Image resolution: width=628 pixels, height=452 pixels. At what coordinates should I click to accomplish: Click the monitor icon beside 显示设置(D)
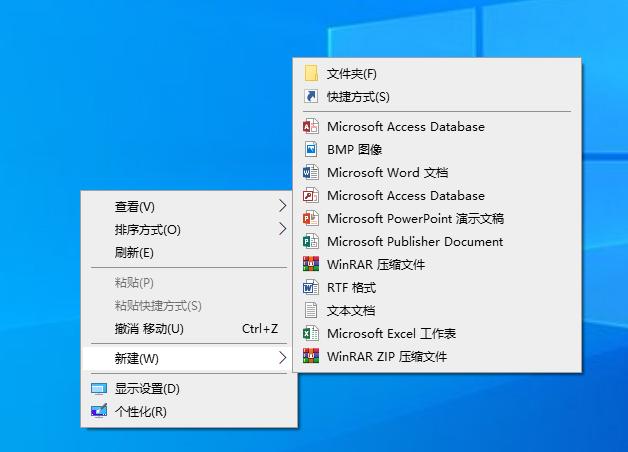click(99, 389)
